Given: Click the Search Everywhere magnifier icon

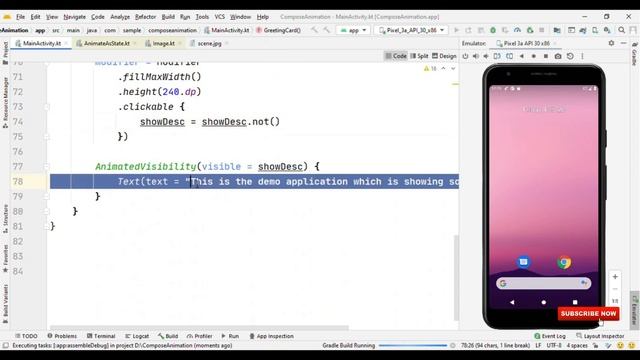Looking at the screenshot, I should point(621,30).
